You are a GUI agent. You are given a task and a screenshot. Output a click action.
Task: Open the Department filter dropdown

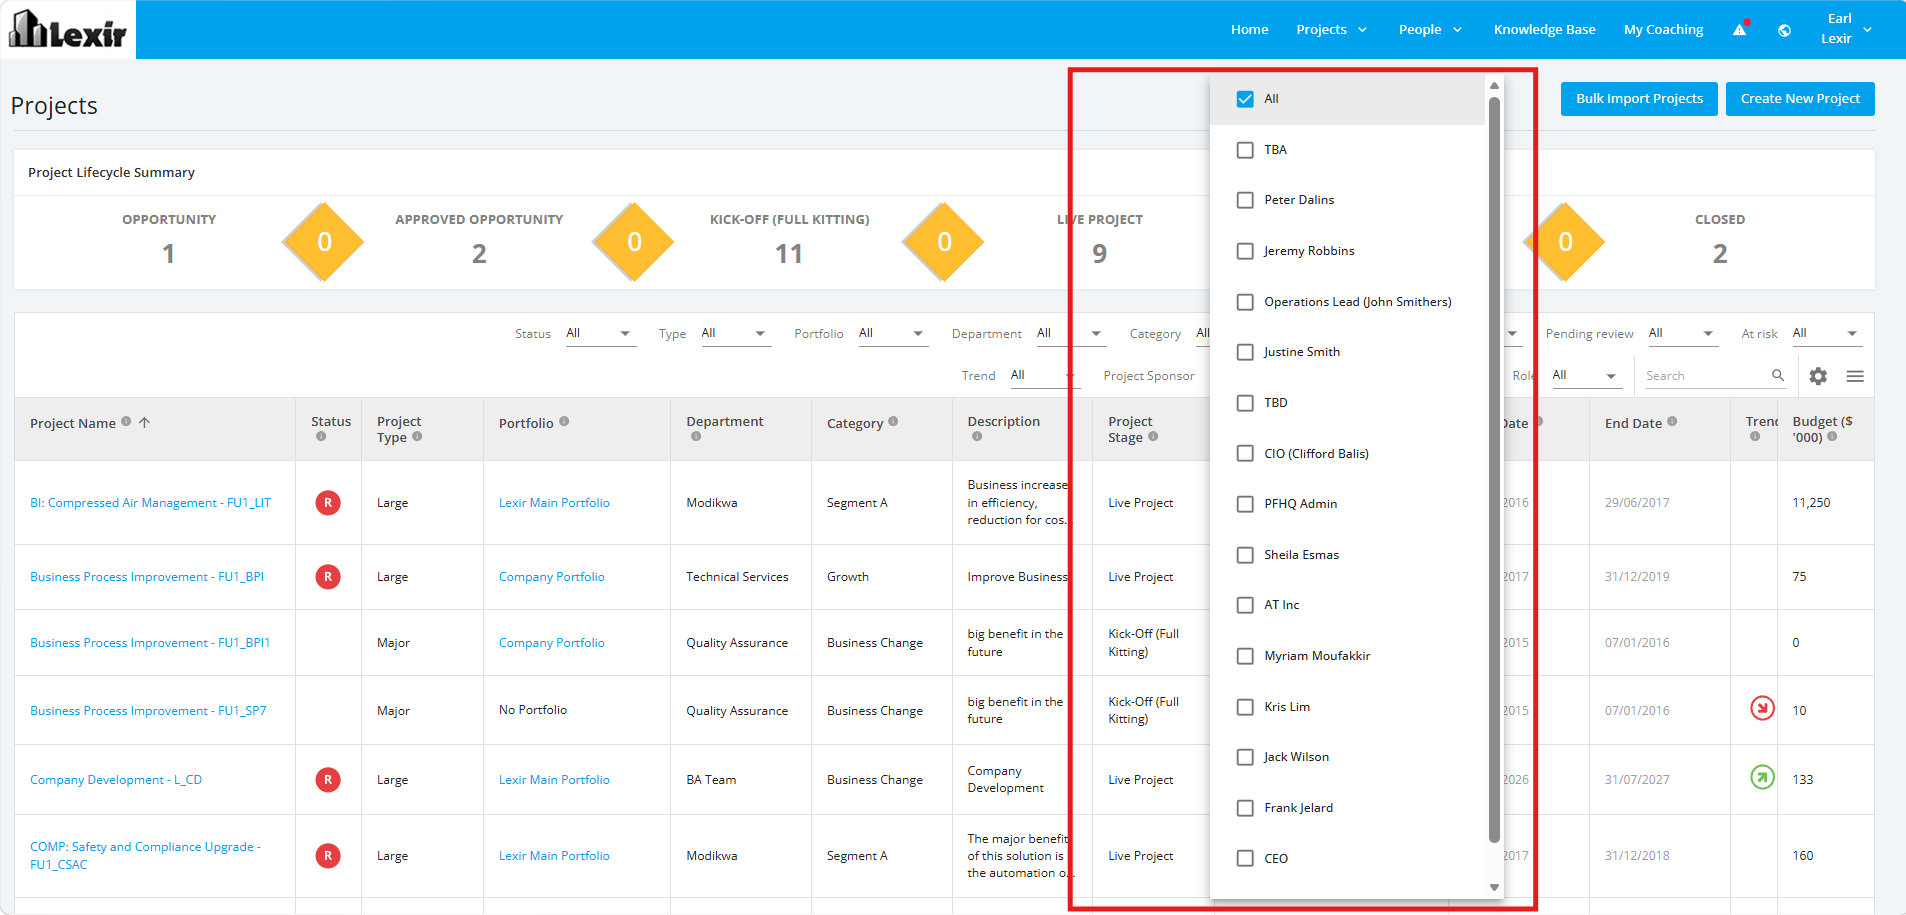tap(1070, 334)
